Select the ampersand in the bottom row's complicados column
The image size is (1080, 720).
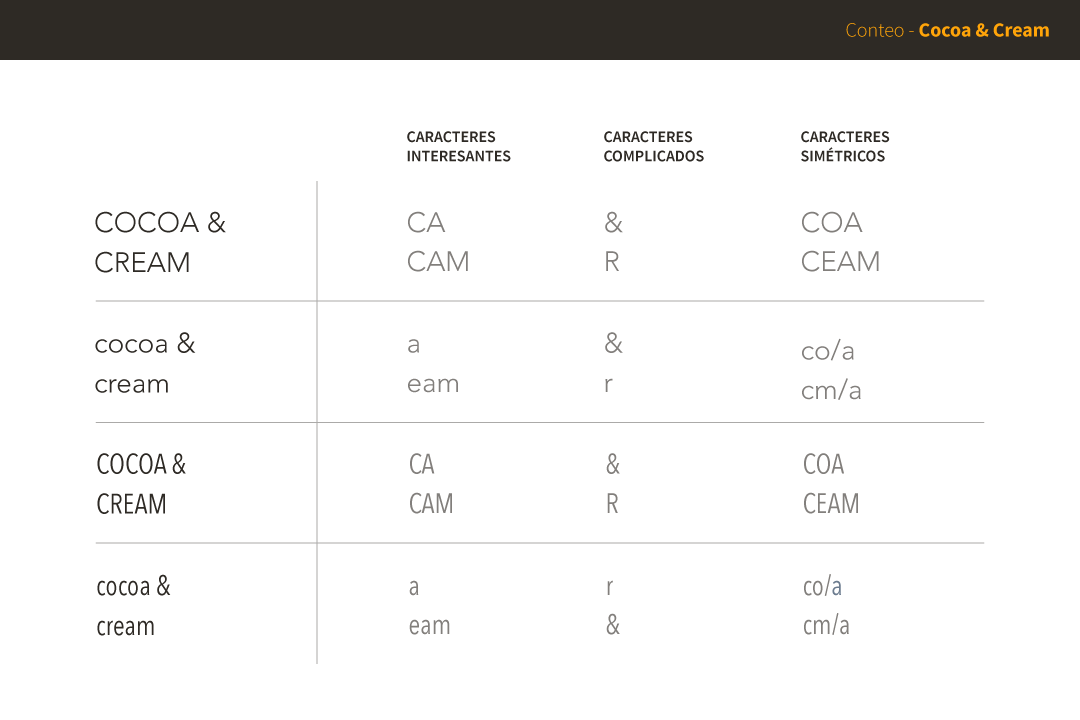click(x=612, y=626)
